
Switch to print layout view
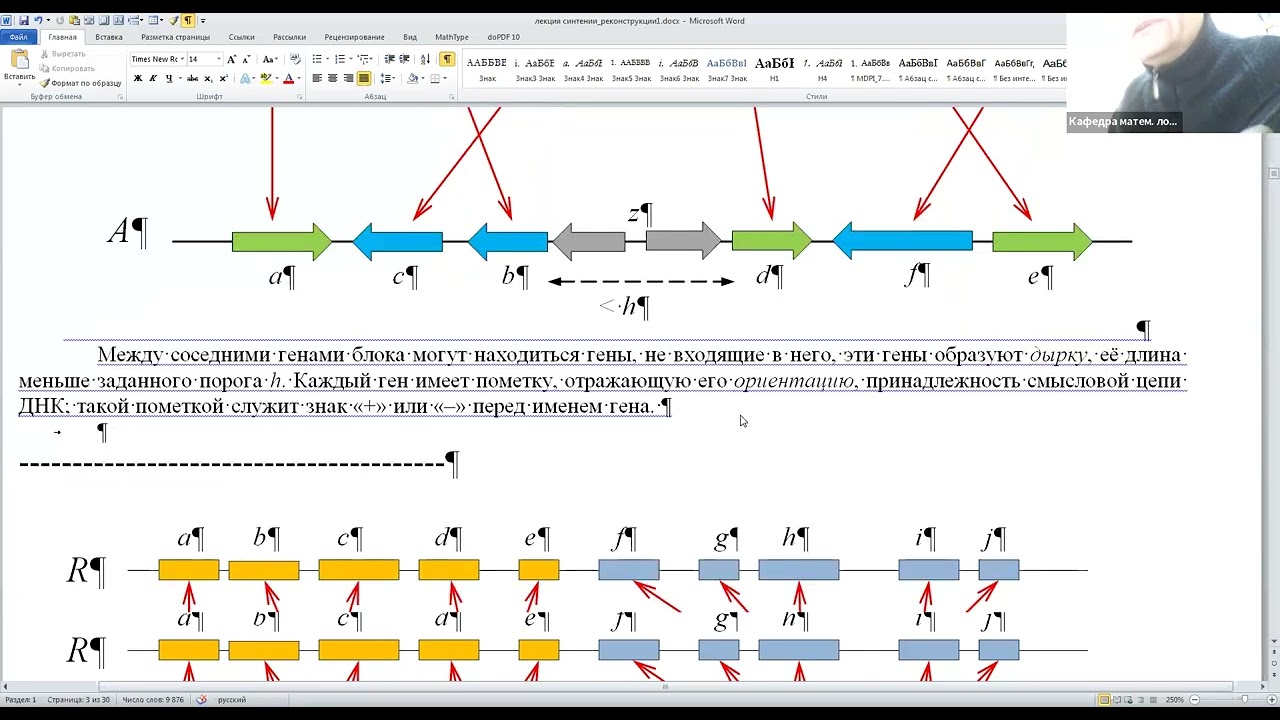pos(1104,700)
